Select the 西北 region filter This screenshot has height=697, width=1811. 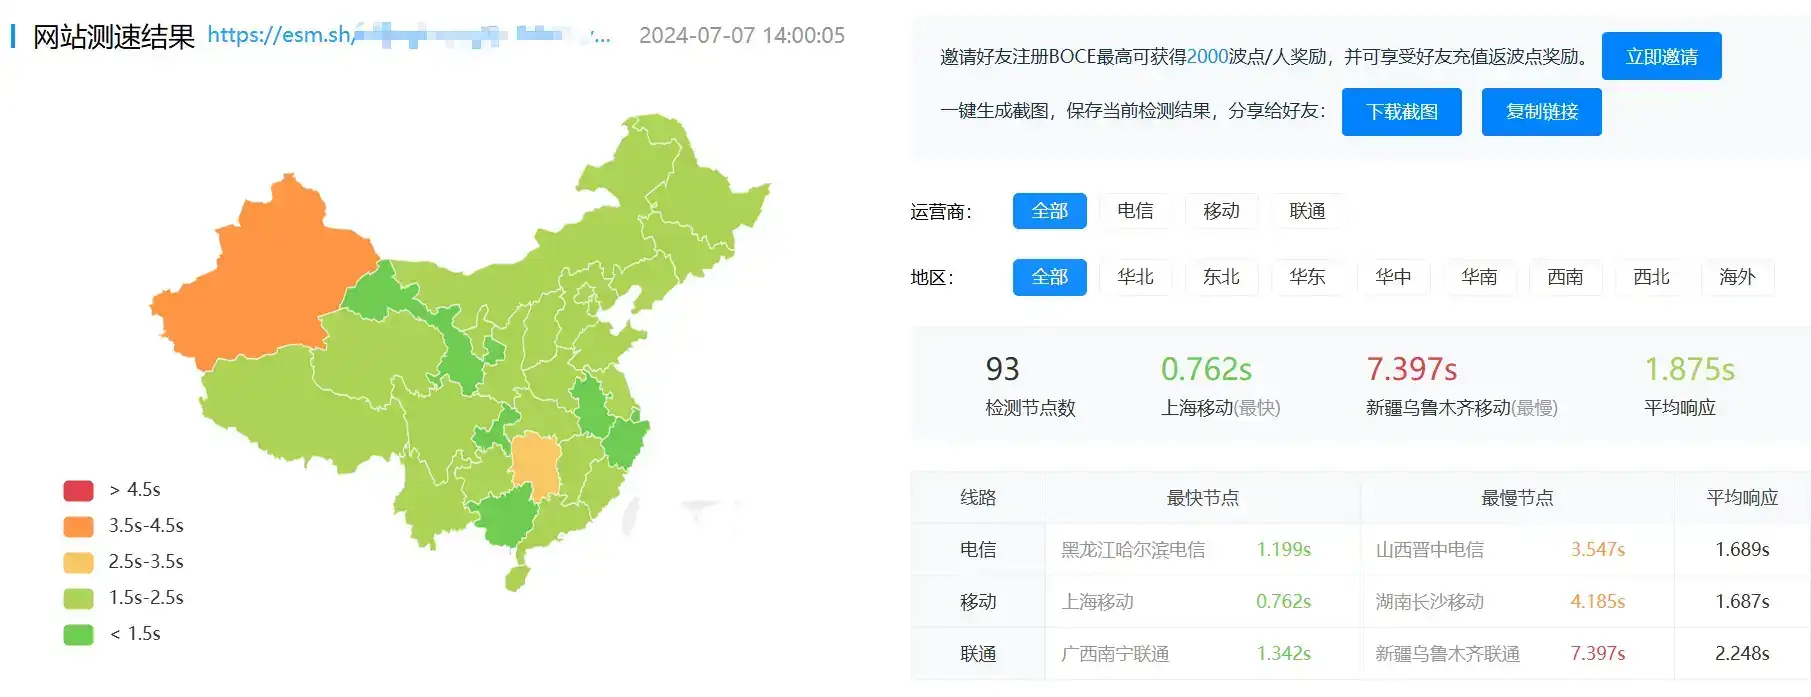(x=1651, y=277)
